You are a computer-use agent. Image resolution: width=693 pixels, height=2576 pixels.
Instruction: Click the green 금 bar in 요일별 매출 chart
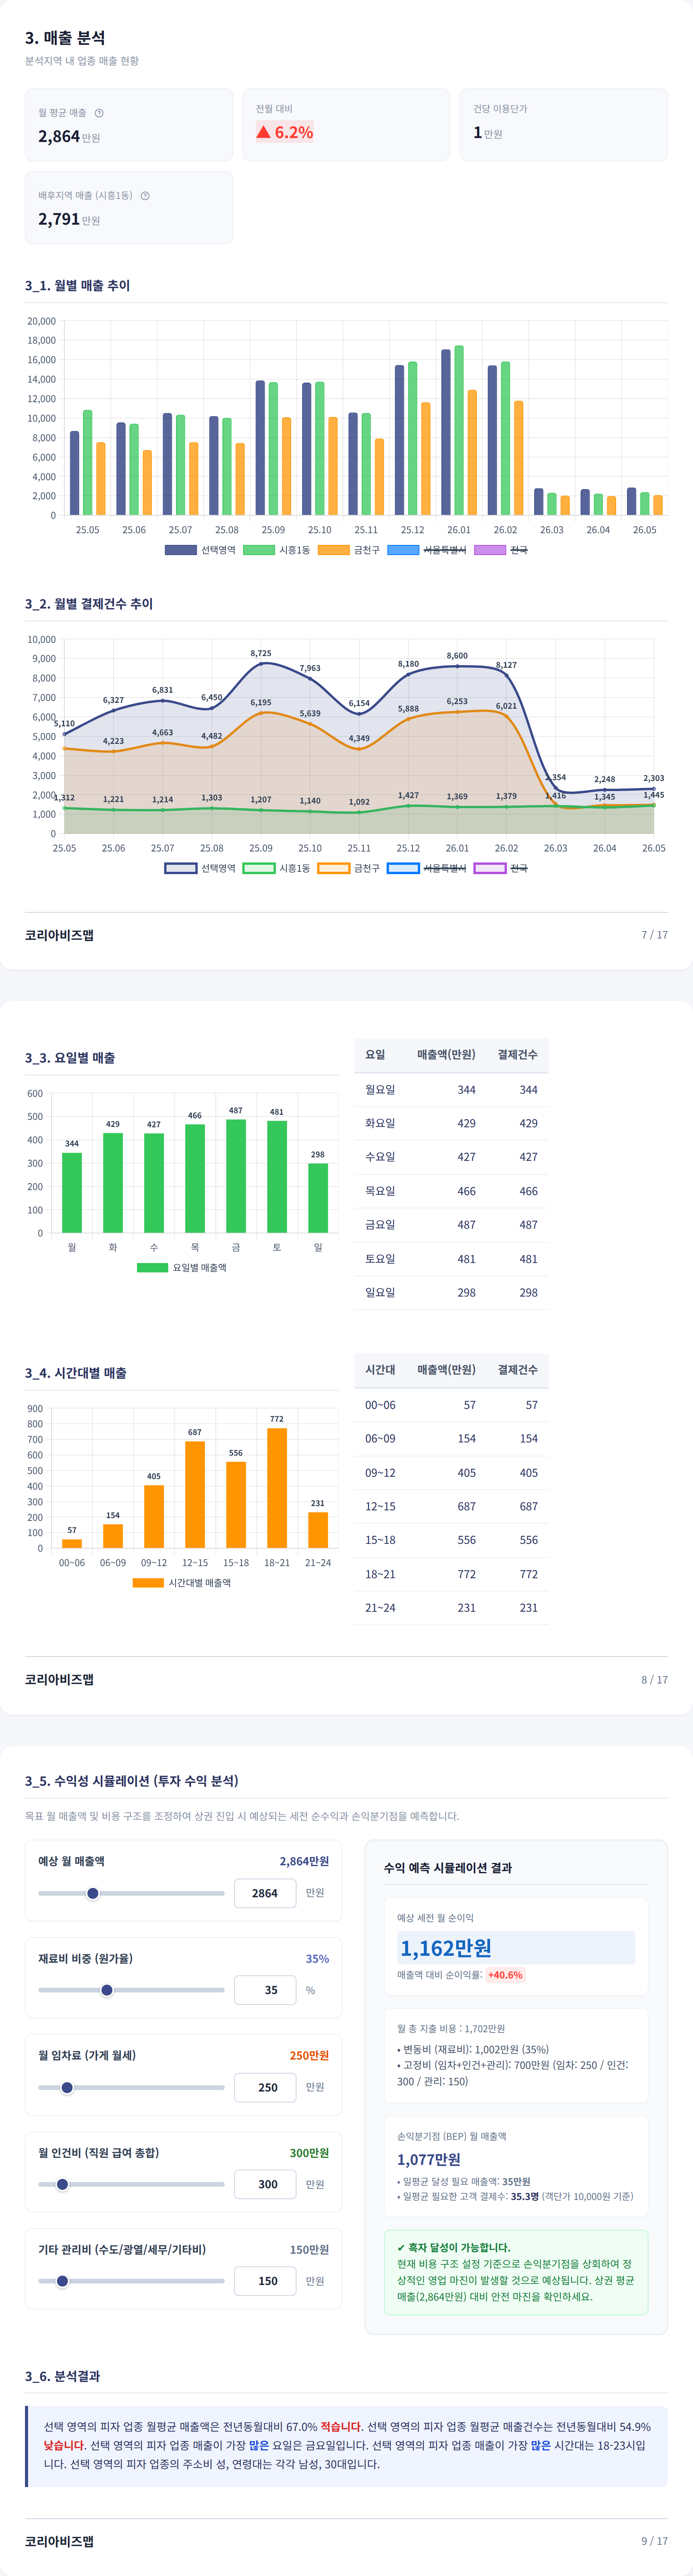pyautogui.click(x=236, y=1176)
